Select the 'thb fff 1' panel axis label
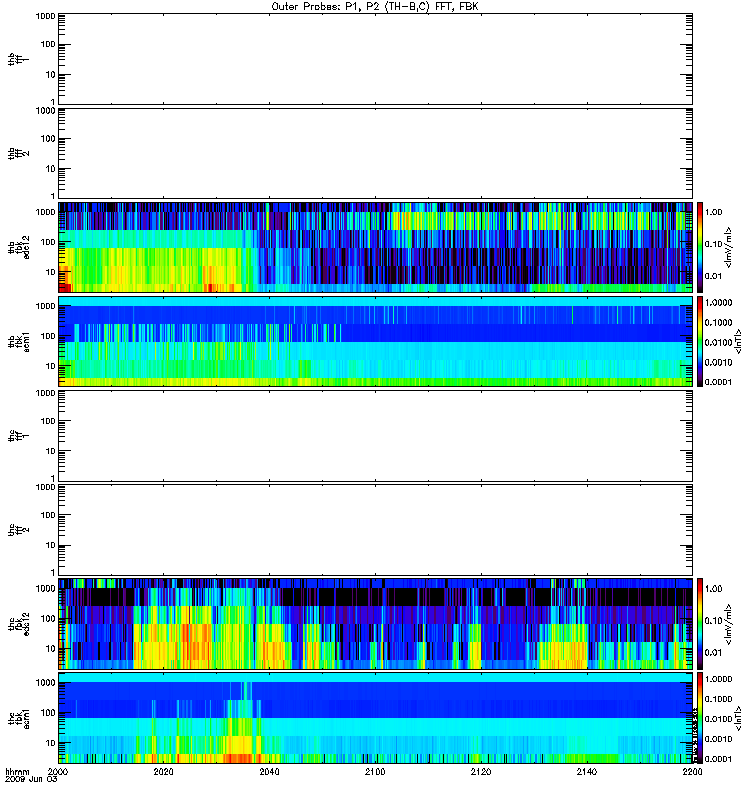The height and width of the screenshot is (800, 750). 18,59
